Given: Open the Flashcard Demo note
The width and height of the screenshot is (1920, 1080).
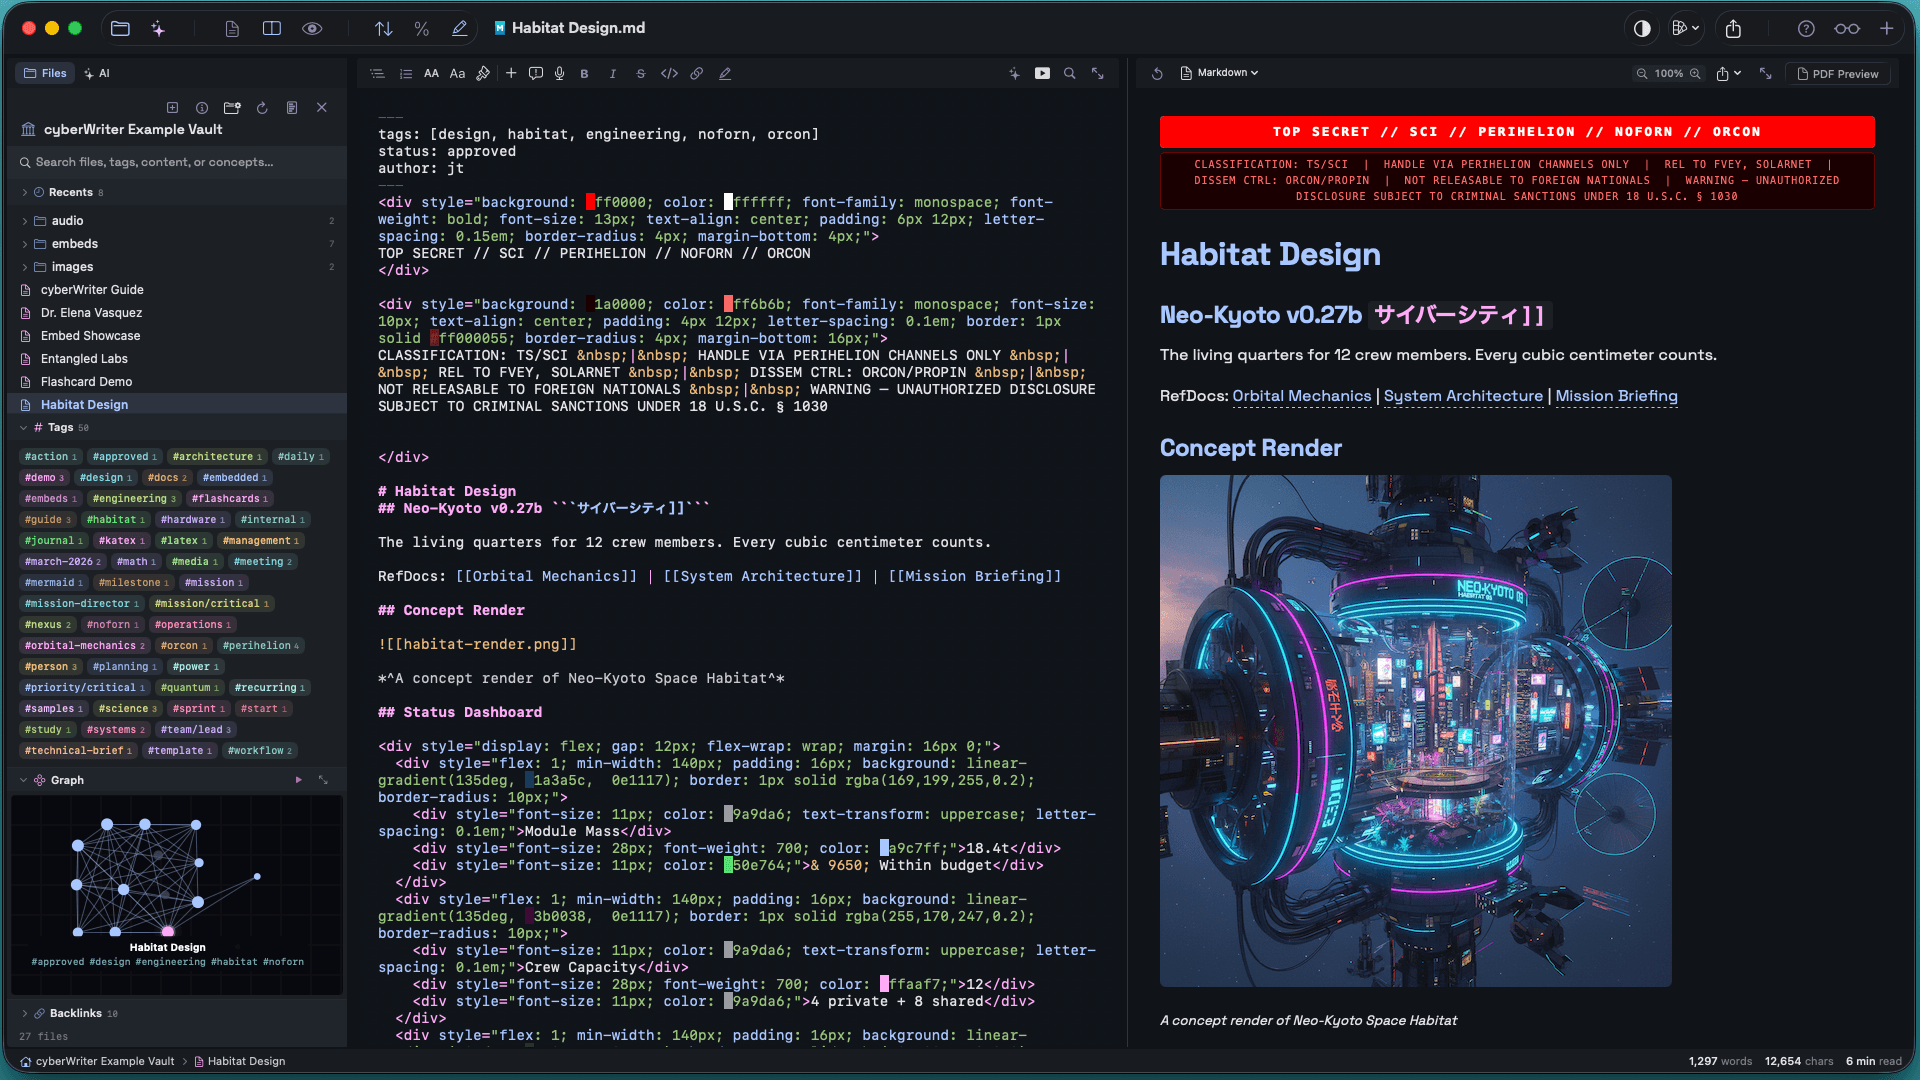Looking at the screenshot, I should point(86,382).
